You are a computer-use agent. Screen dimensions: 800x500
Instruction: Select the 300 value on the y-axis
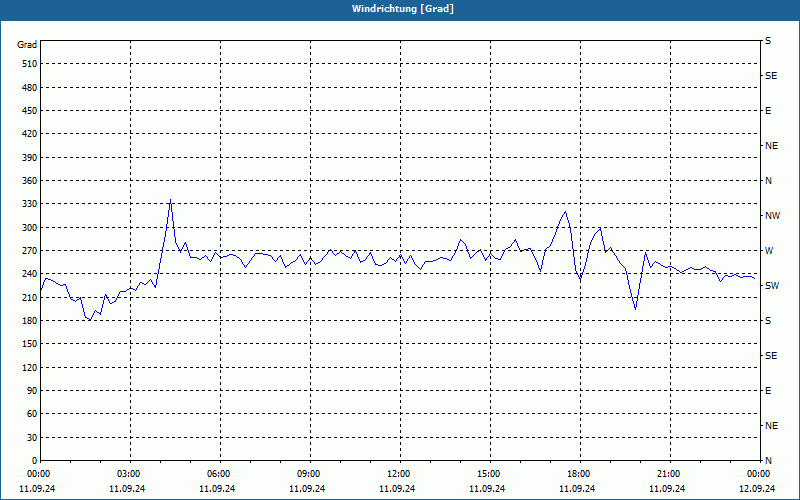click(x=30, y=227)
